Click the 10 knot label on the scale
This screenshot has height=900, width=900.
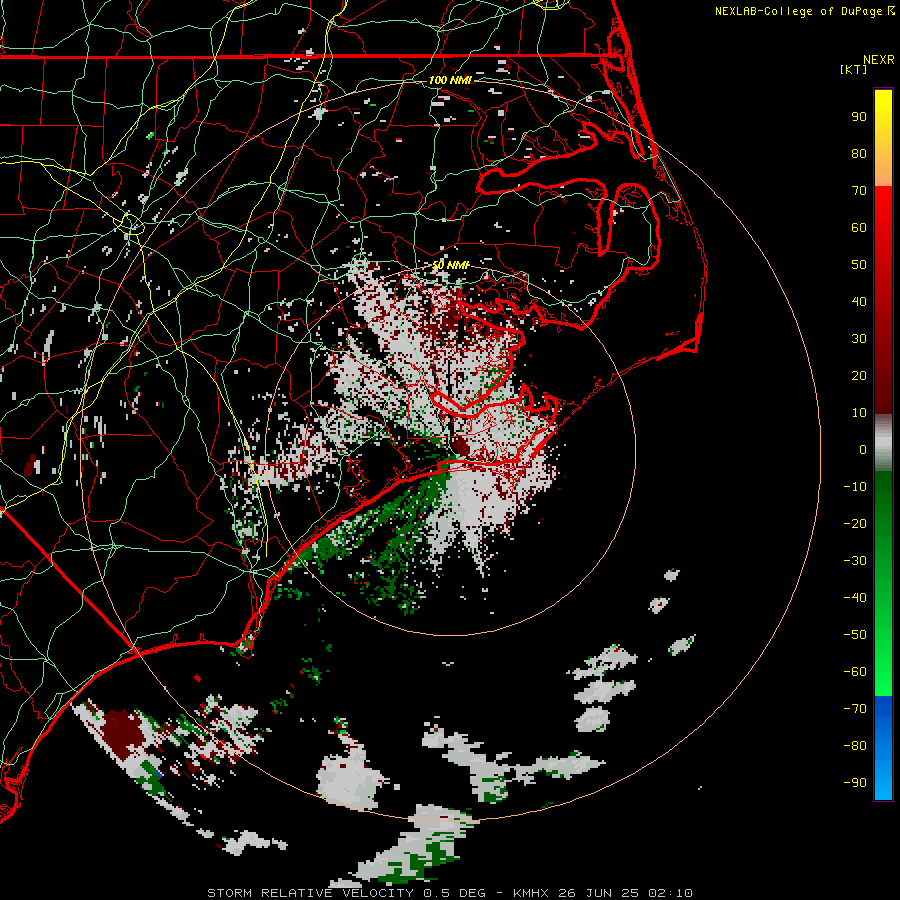(x=859, y=413)
